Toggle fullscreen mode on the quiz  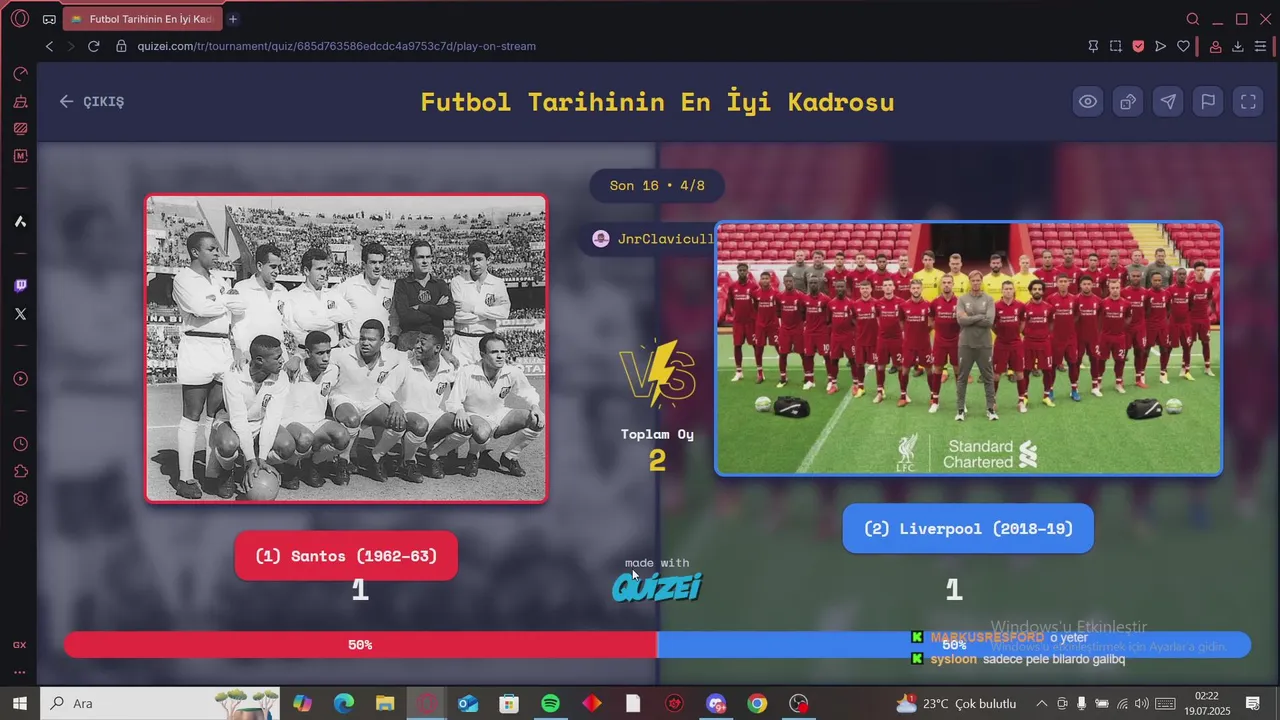click(1248, 101)
